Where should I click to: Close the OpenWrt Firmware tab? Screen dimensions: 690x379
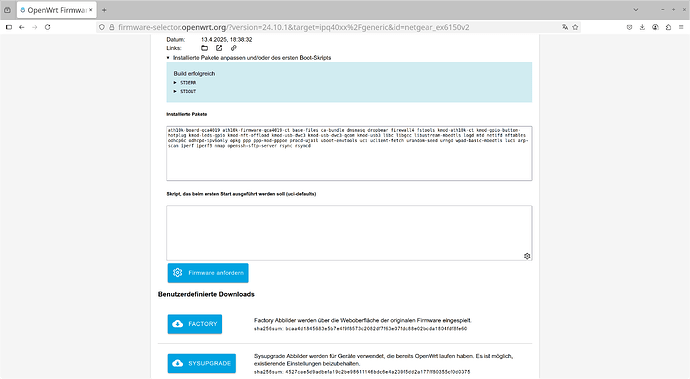click(x=91, y=10)
